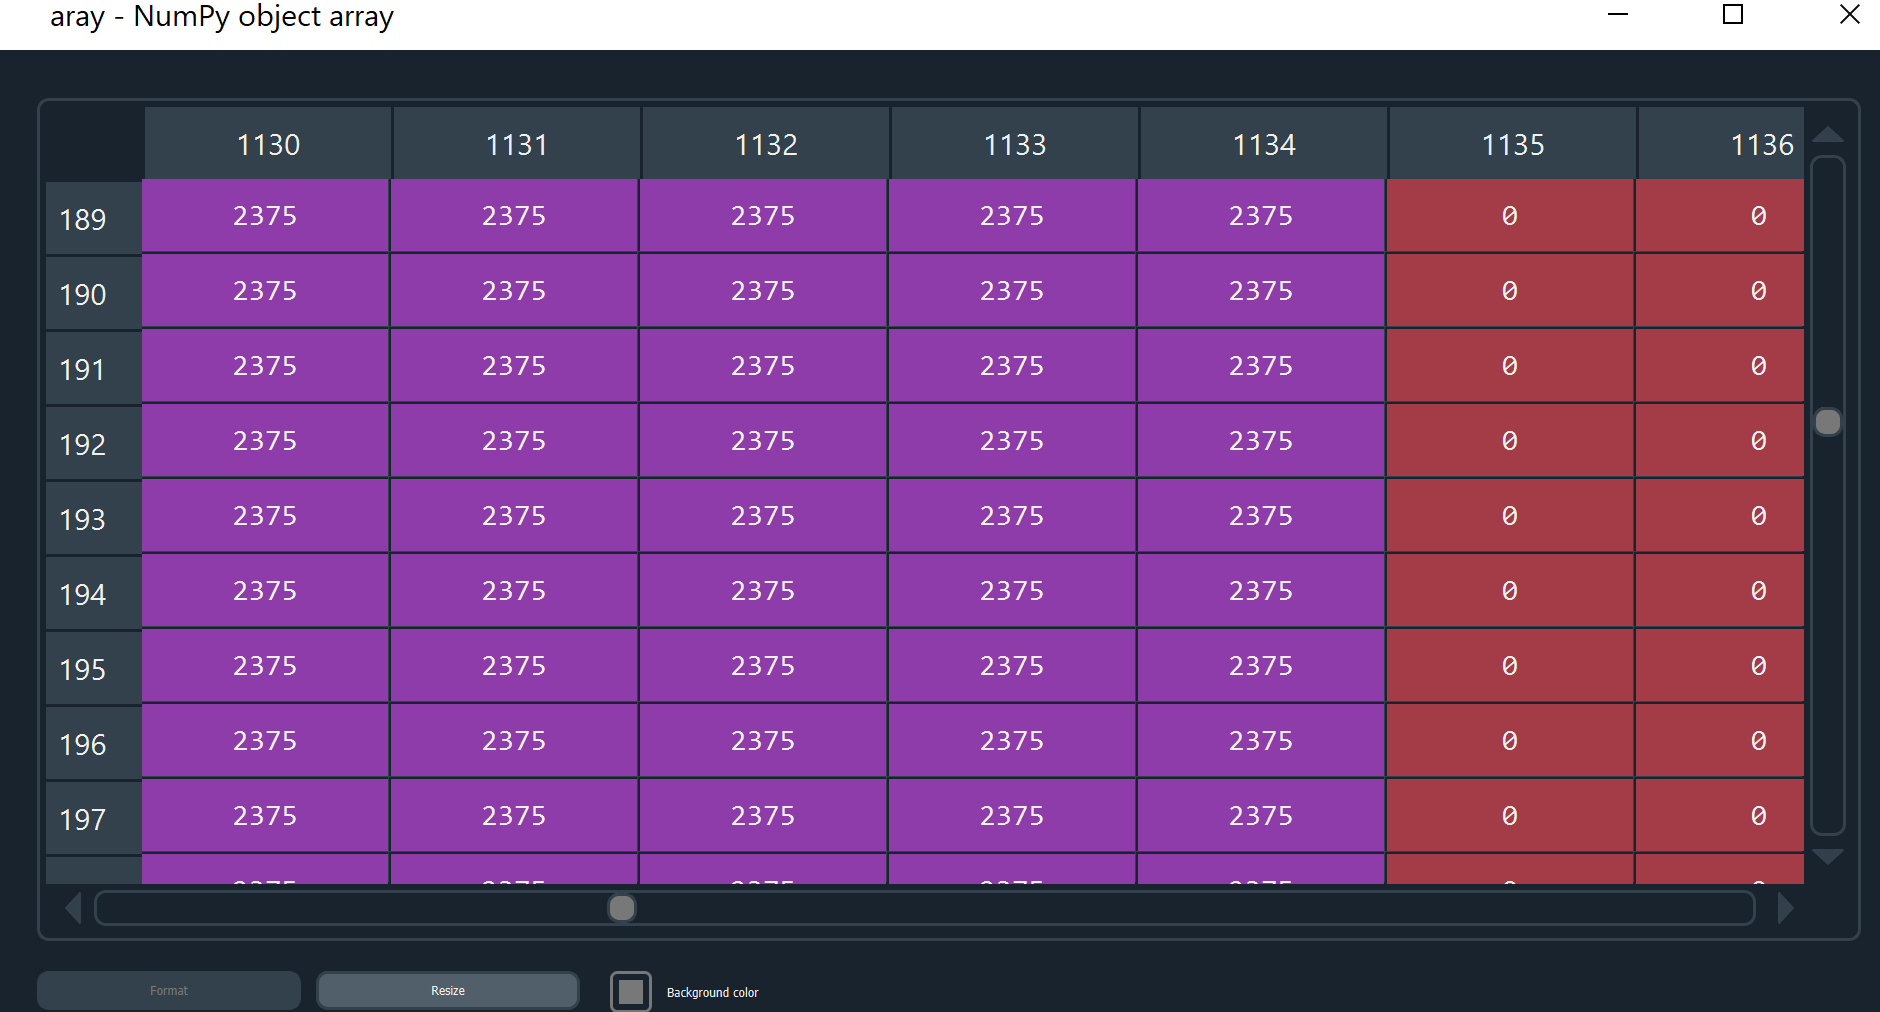Click the vertical scrollbar up arrow
Screen dimensions: 1880x1012
pyautogui.click(x=1828, y=135)
